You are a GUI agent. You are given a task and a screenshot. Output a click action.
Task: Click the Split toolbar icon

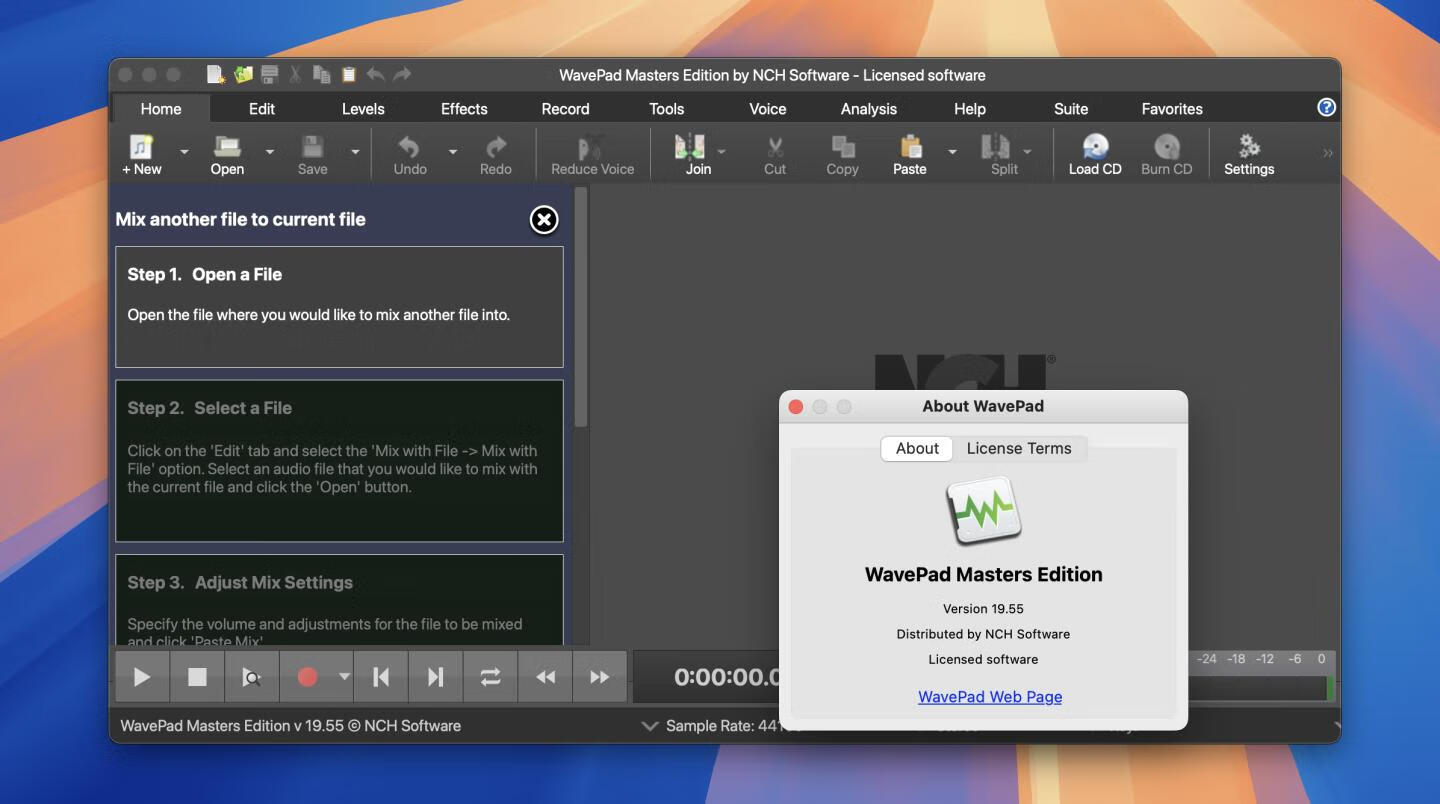(x=996, y=147)
